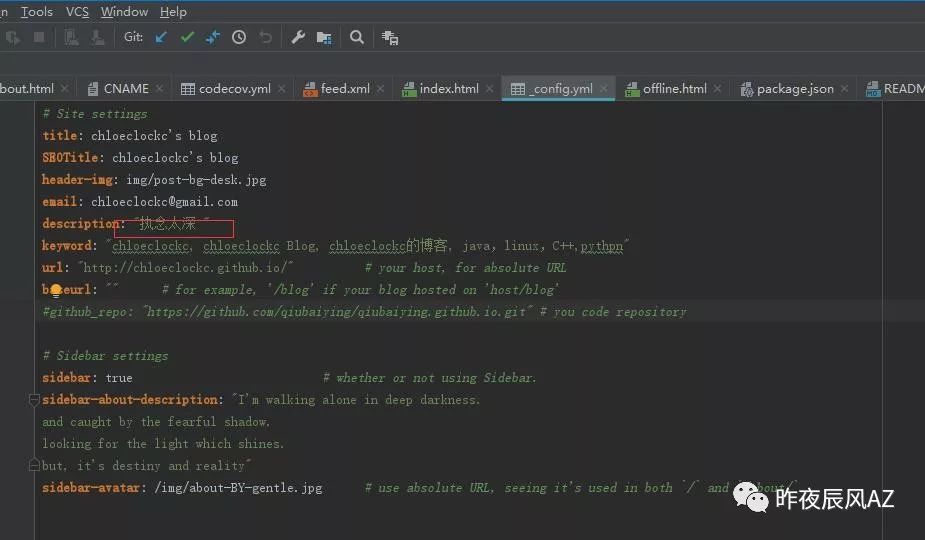Screen dimensions: 925x540
Task: Click the yellow intention lightbulb on baseurl line
Action: [x=55, y=290]
